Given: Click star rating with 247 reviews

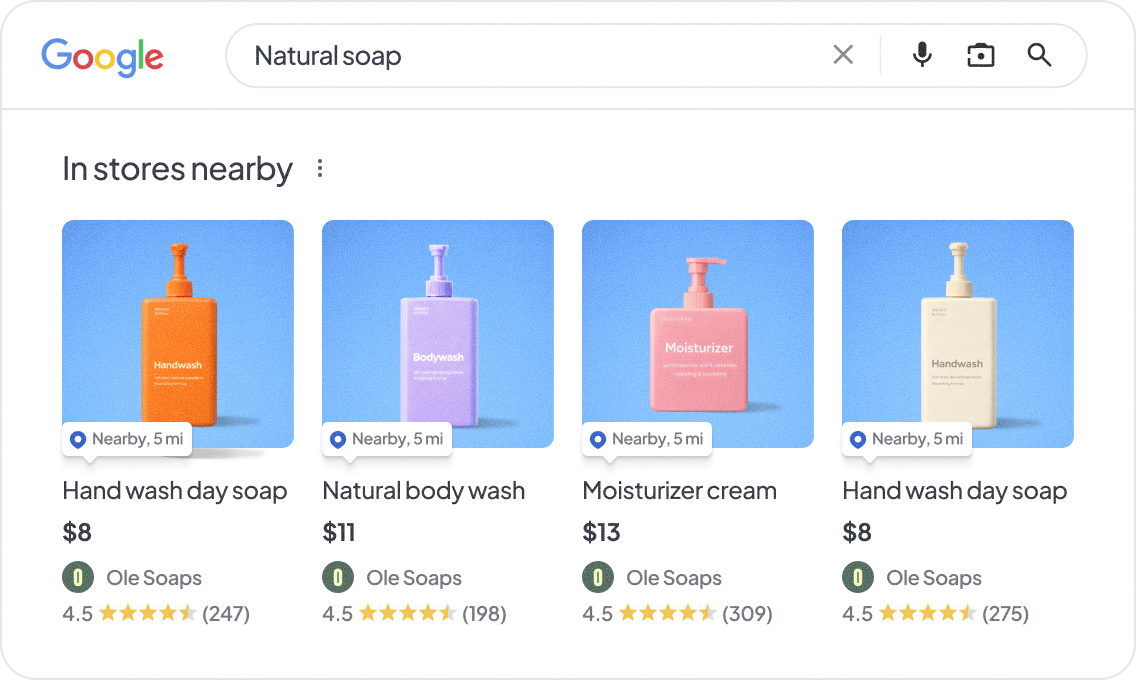Looking at the screenshot, I should click(x=147, y=613).
